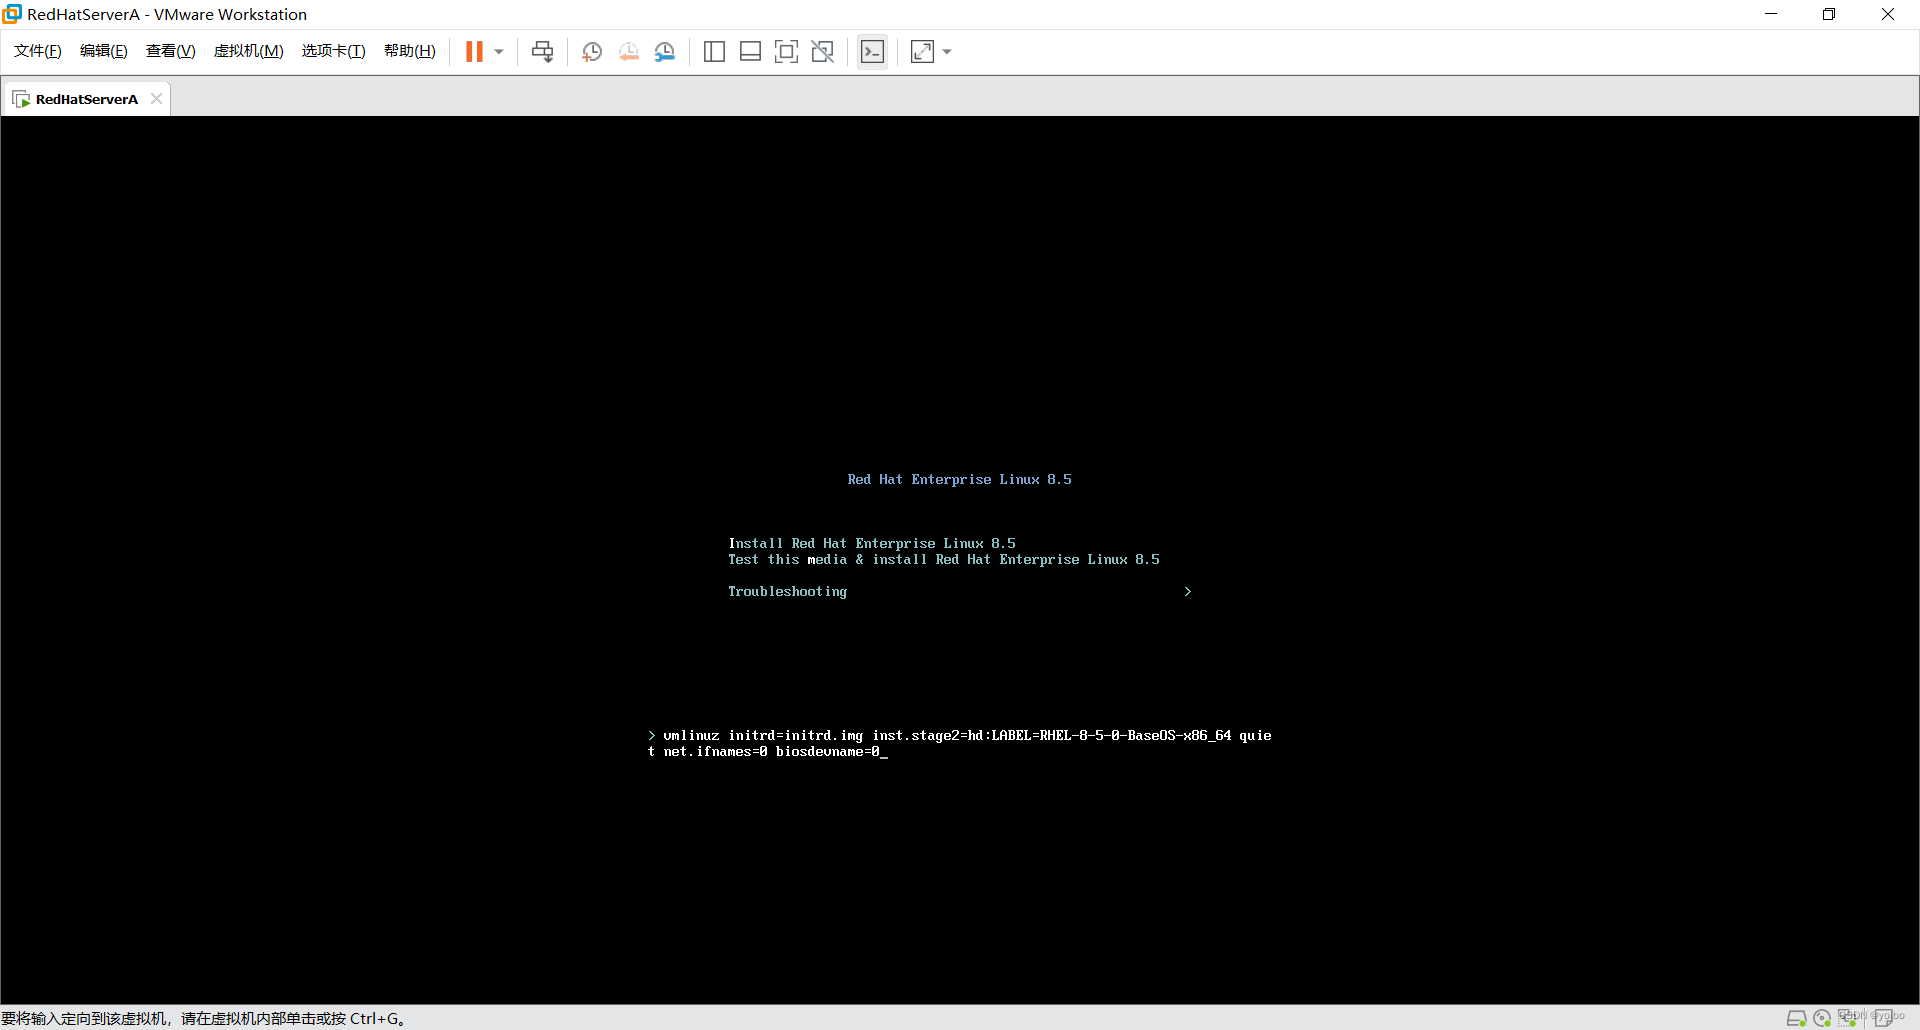Open the power options dropdown arrow

click(499, 52)
